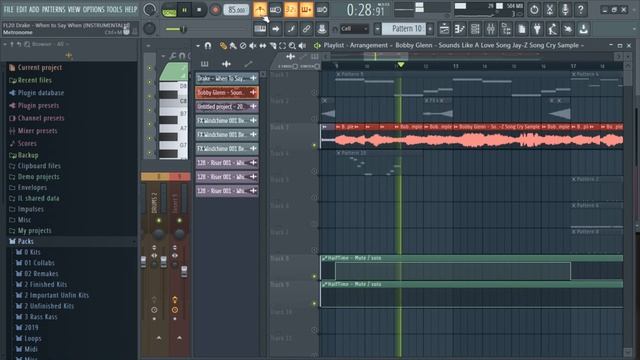Viewport: 640px width, 360px height.
Task: Select the Untitled project clip in picker
Action: (227, 107)
